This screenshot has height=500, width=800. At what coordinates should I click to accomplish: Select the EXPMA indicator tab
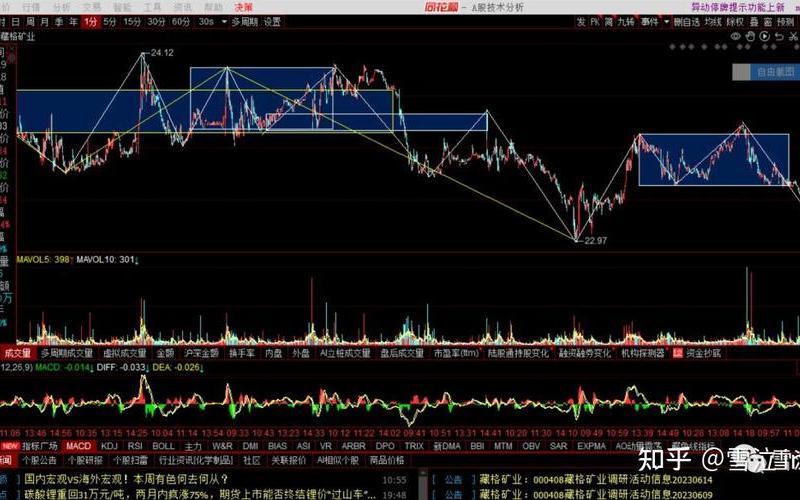point(592,446)
